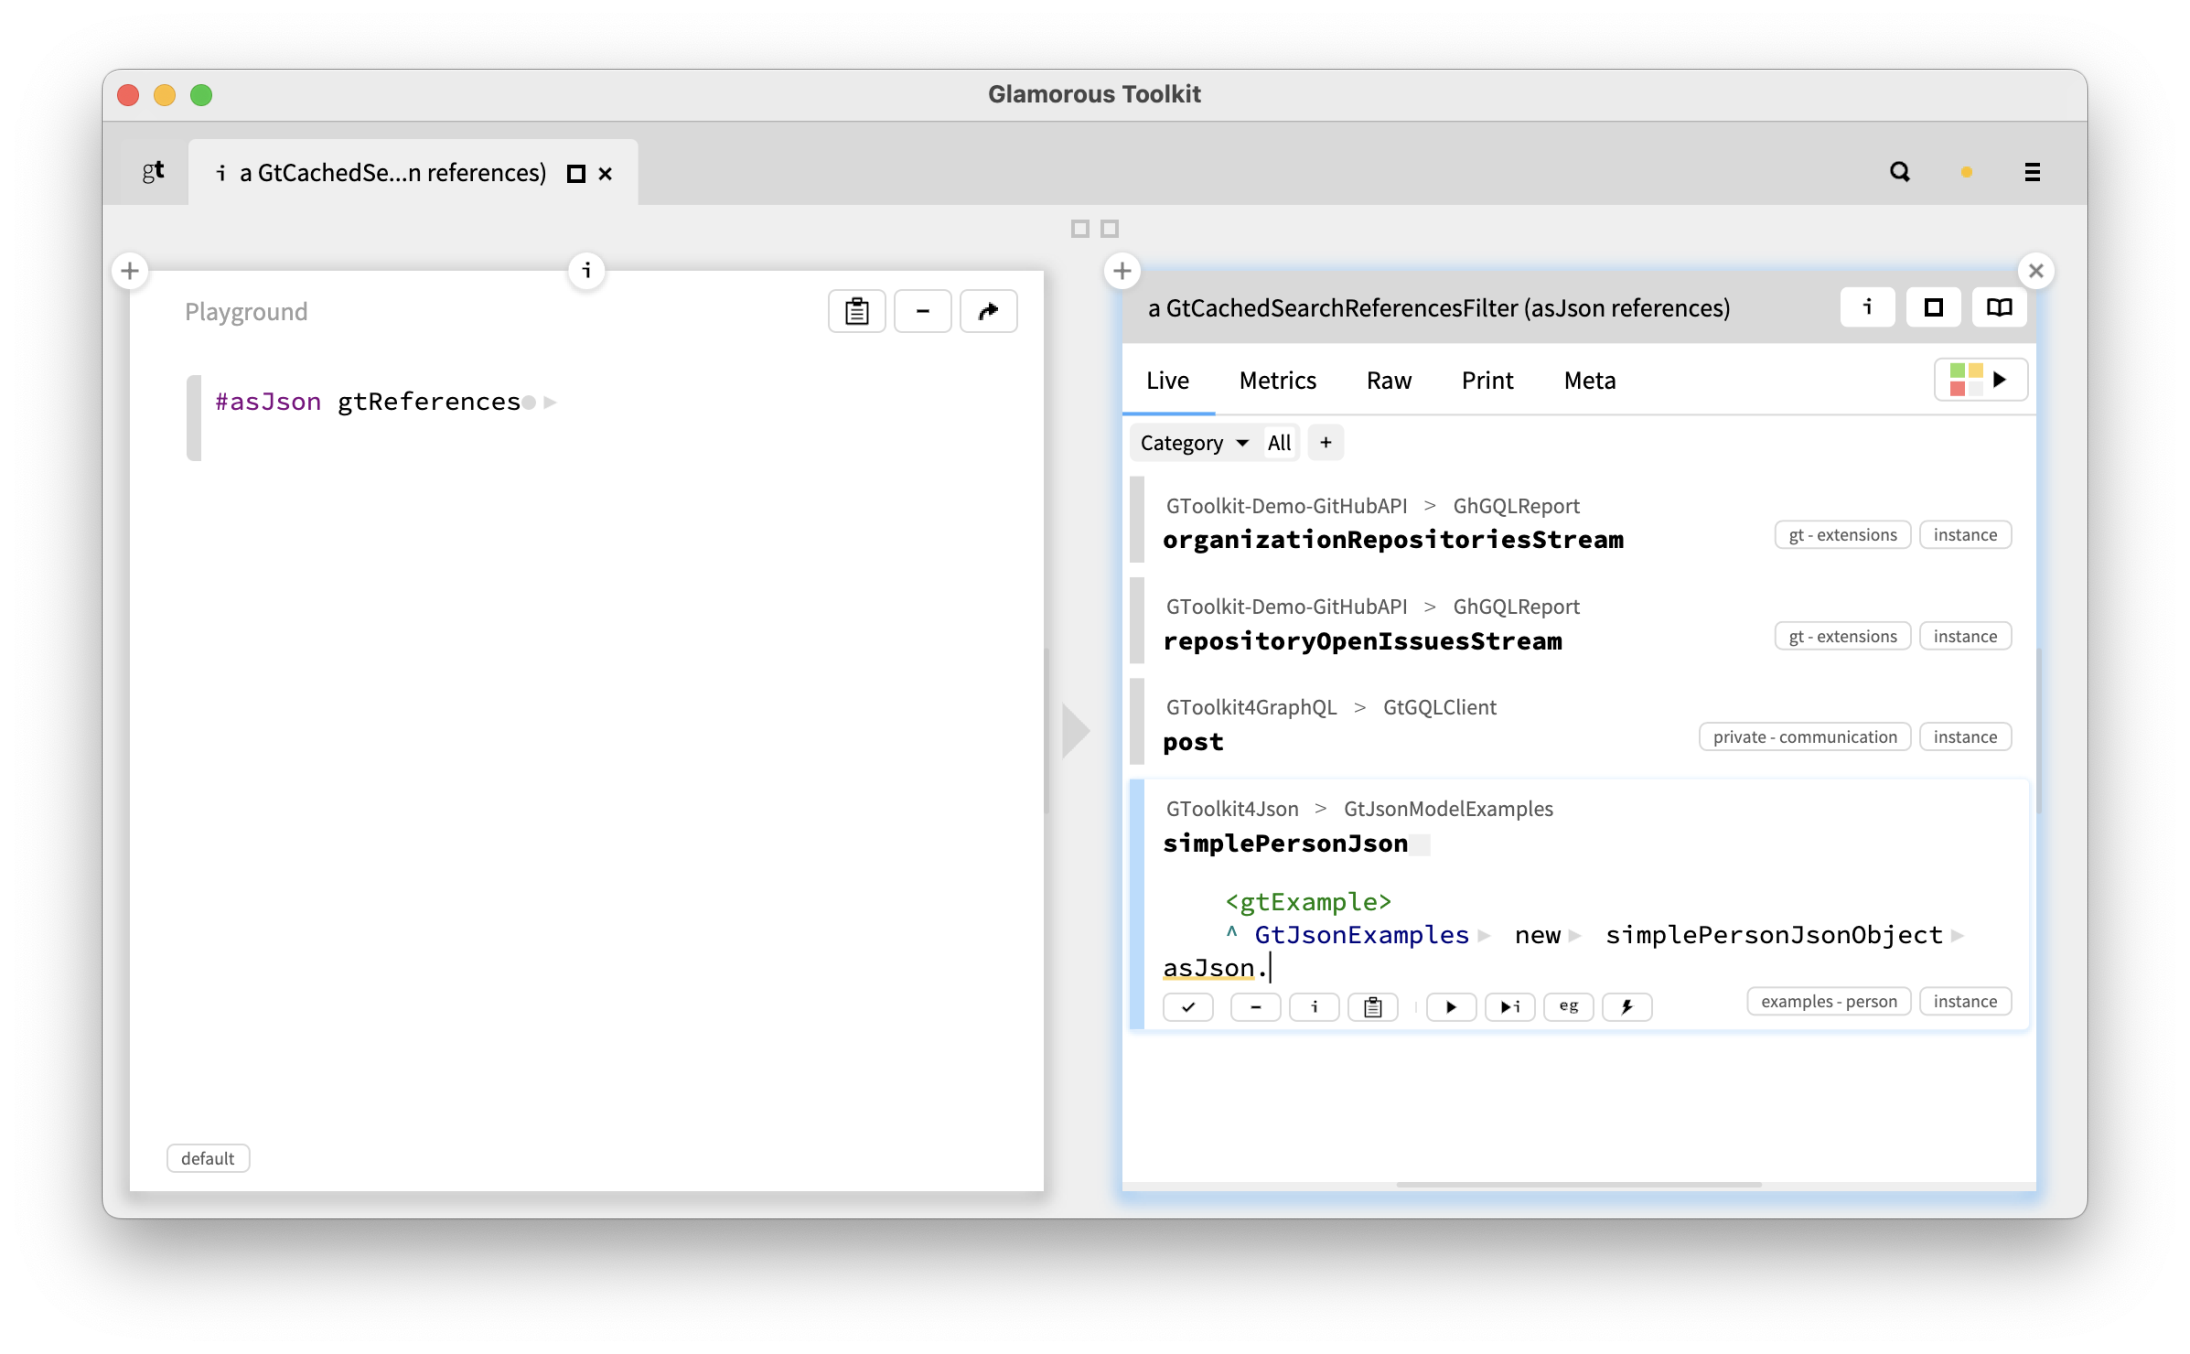Open the method clipboard button
The height and width of the screenshot is (1354, 2190).
pos(1373,1007)
